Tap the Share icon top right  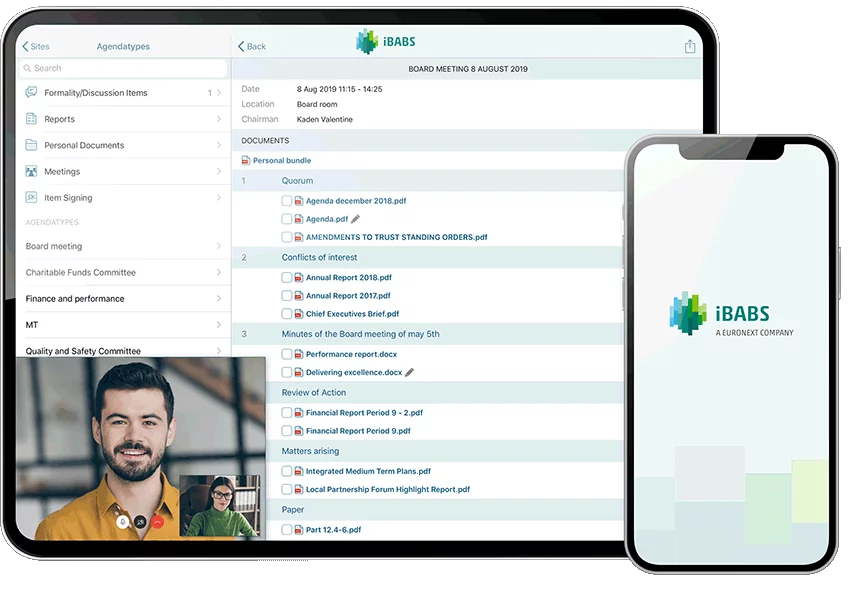(x=688, y=46)
